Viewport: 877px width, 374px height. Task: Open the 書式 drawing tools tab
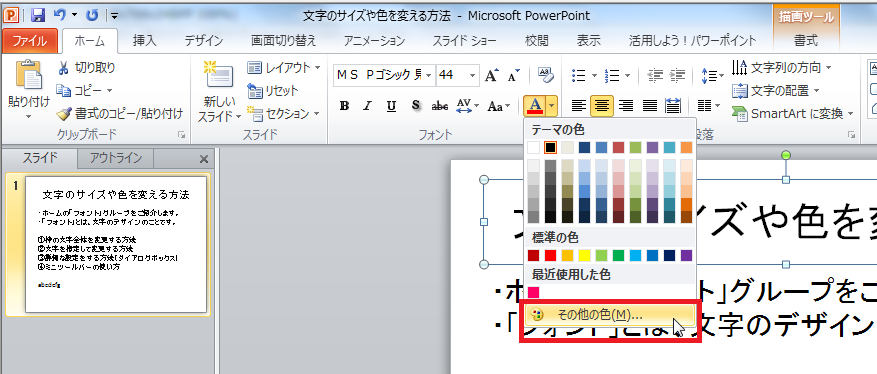(x=806, y=40)
